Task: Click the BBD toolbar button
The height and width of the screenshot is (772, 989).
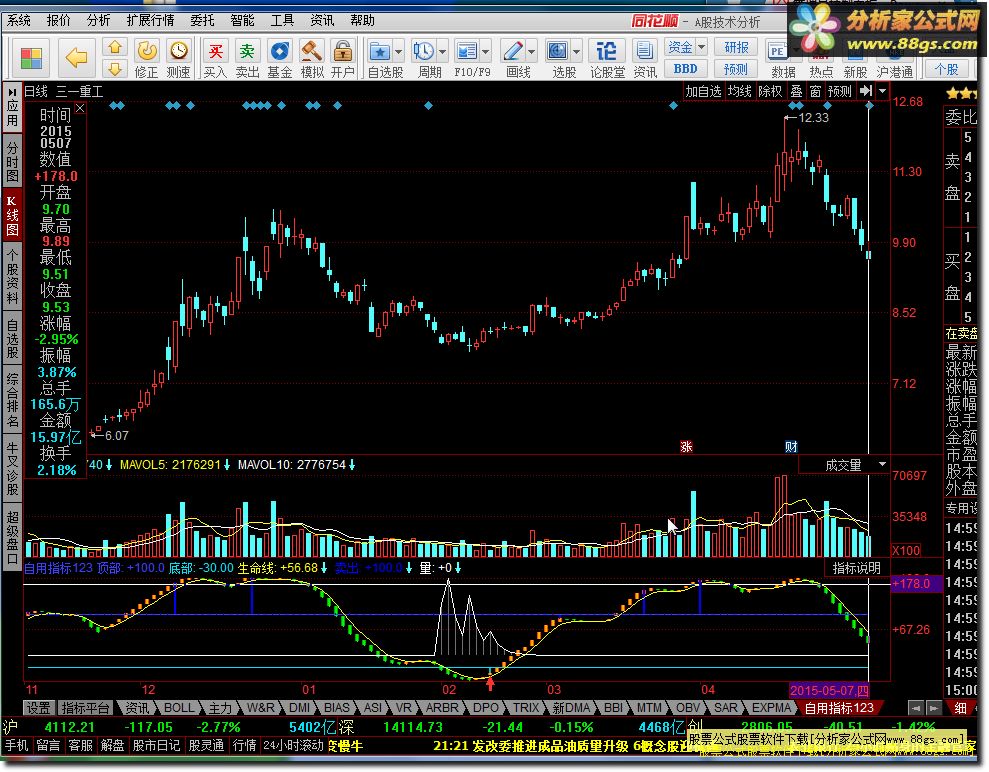Action: tap(686, 68)
